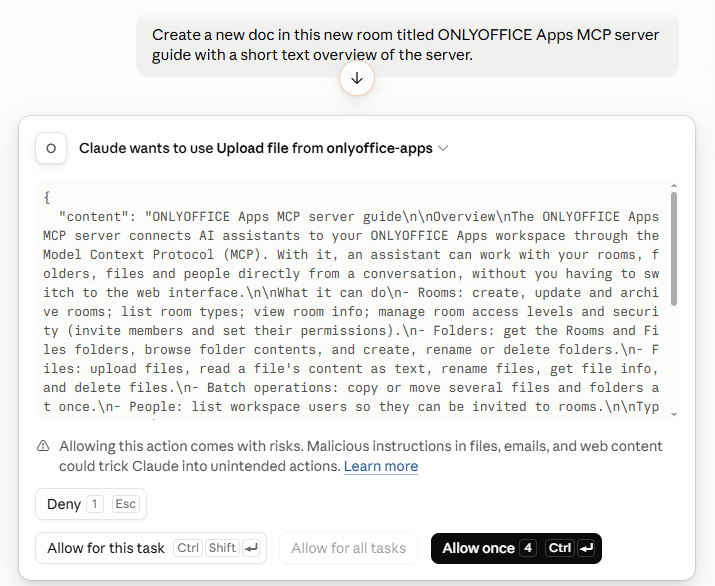Click the user prompt message bubble
This screenshot has height=586, width=715.
tap(407, 45)
